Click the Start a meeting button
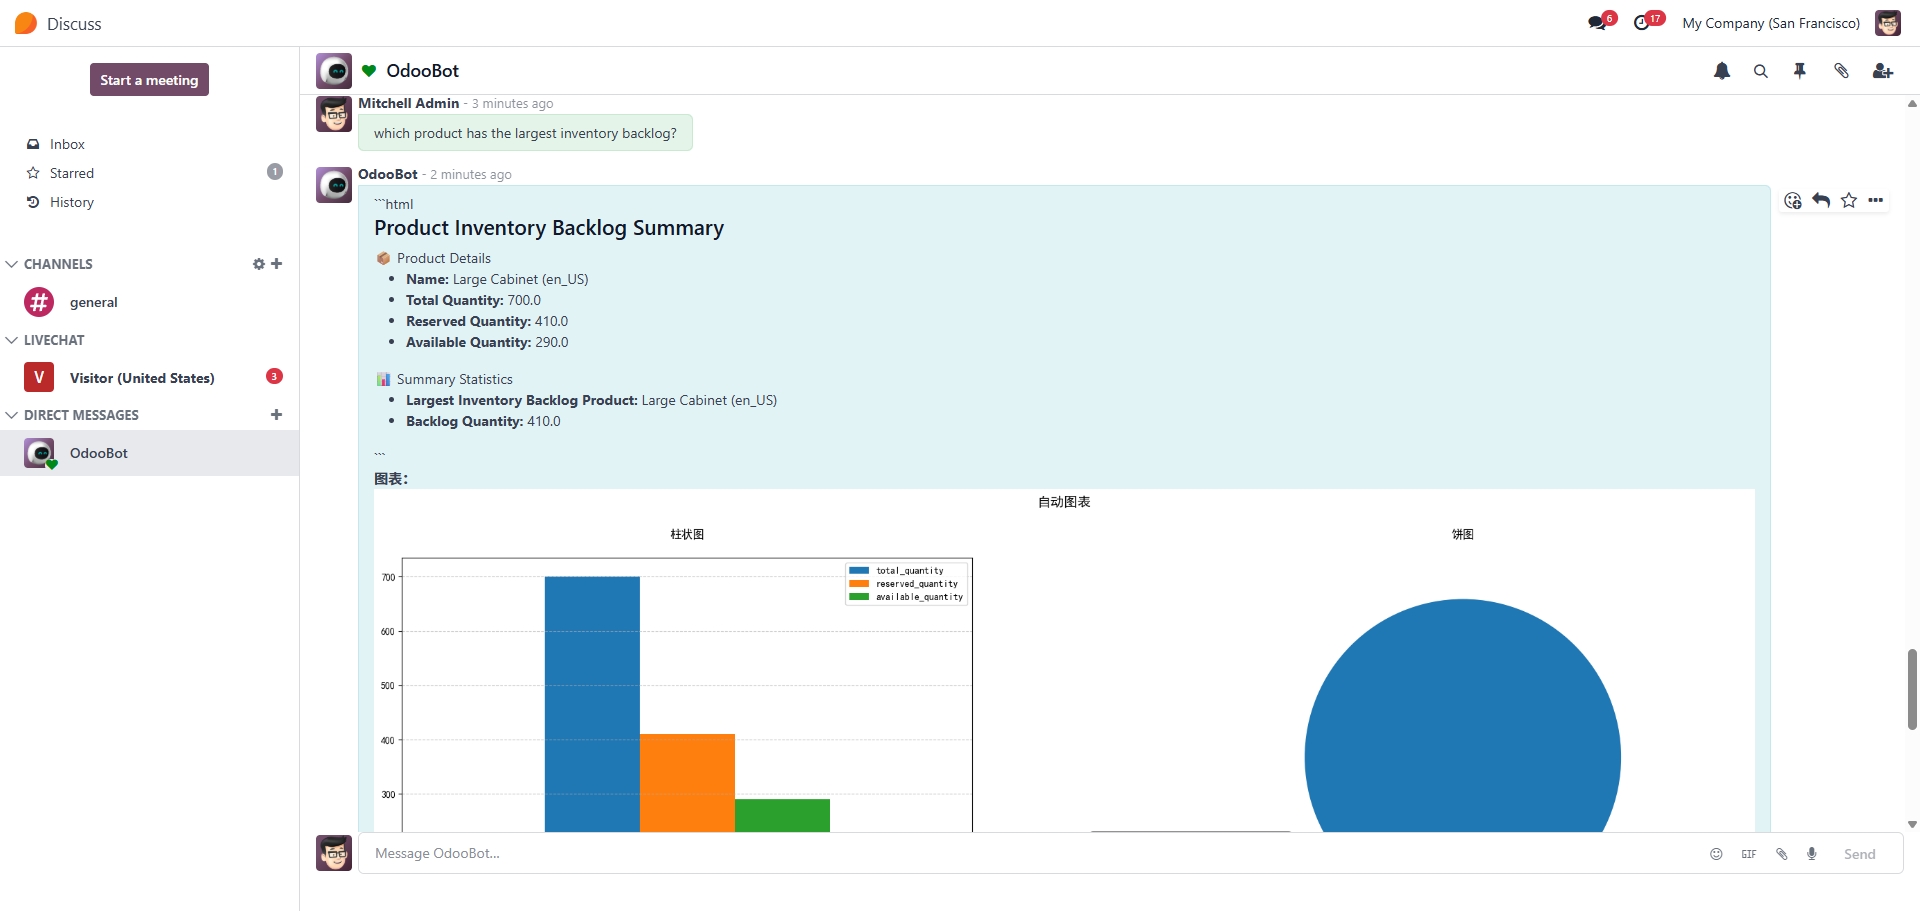The image size is (1920, 911). tap(149, 80)
